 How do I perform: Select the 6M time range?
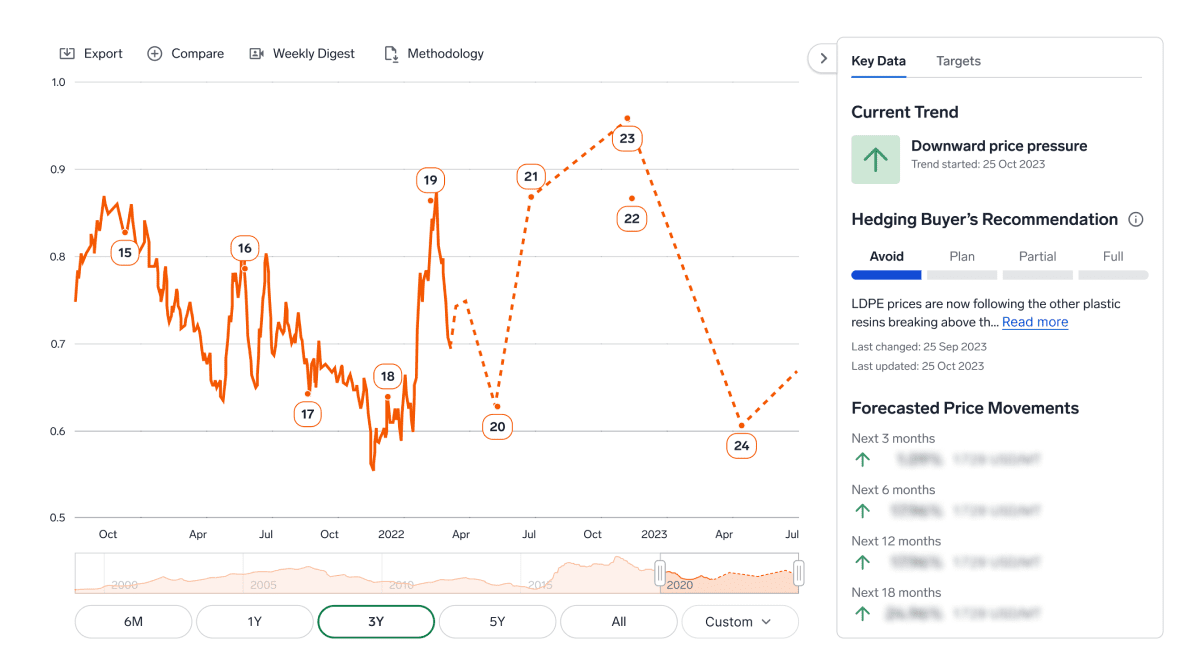pos(133,622)
